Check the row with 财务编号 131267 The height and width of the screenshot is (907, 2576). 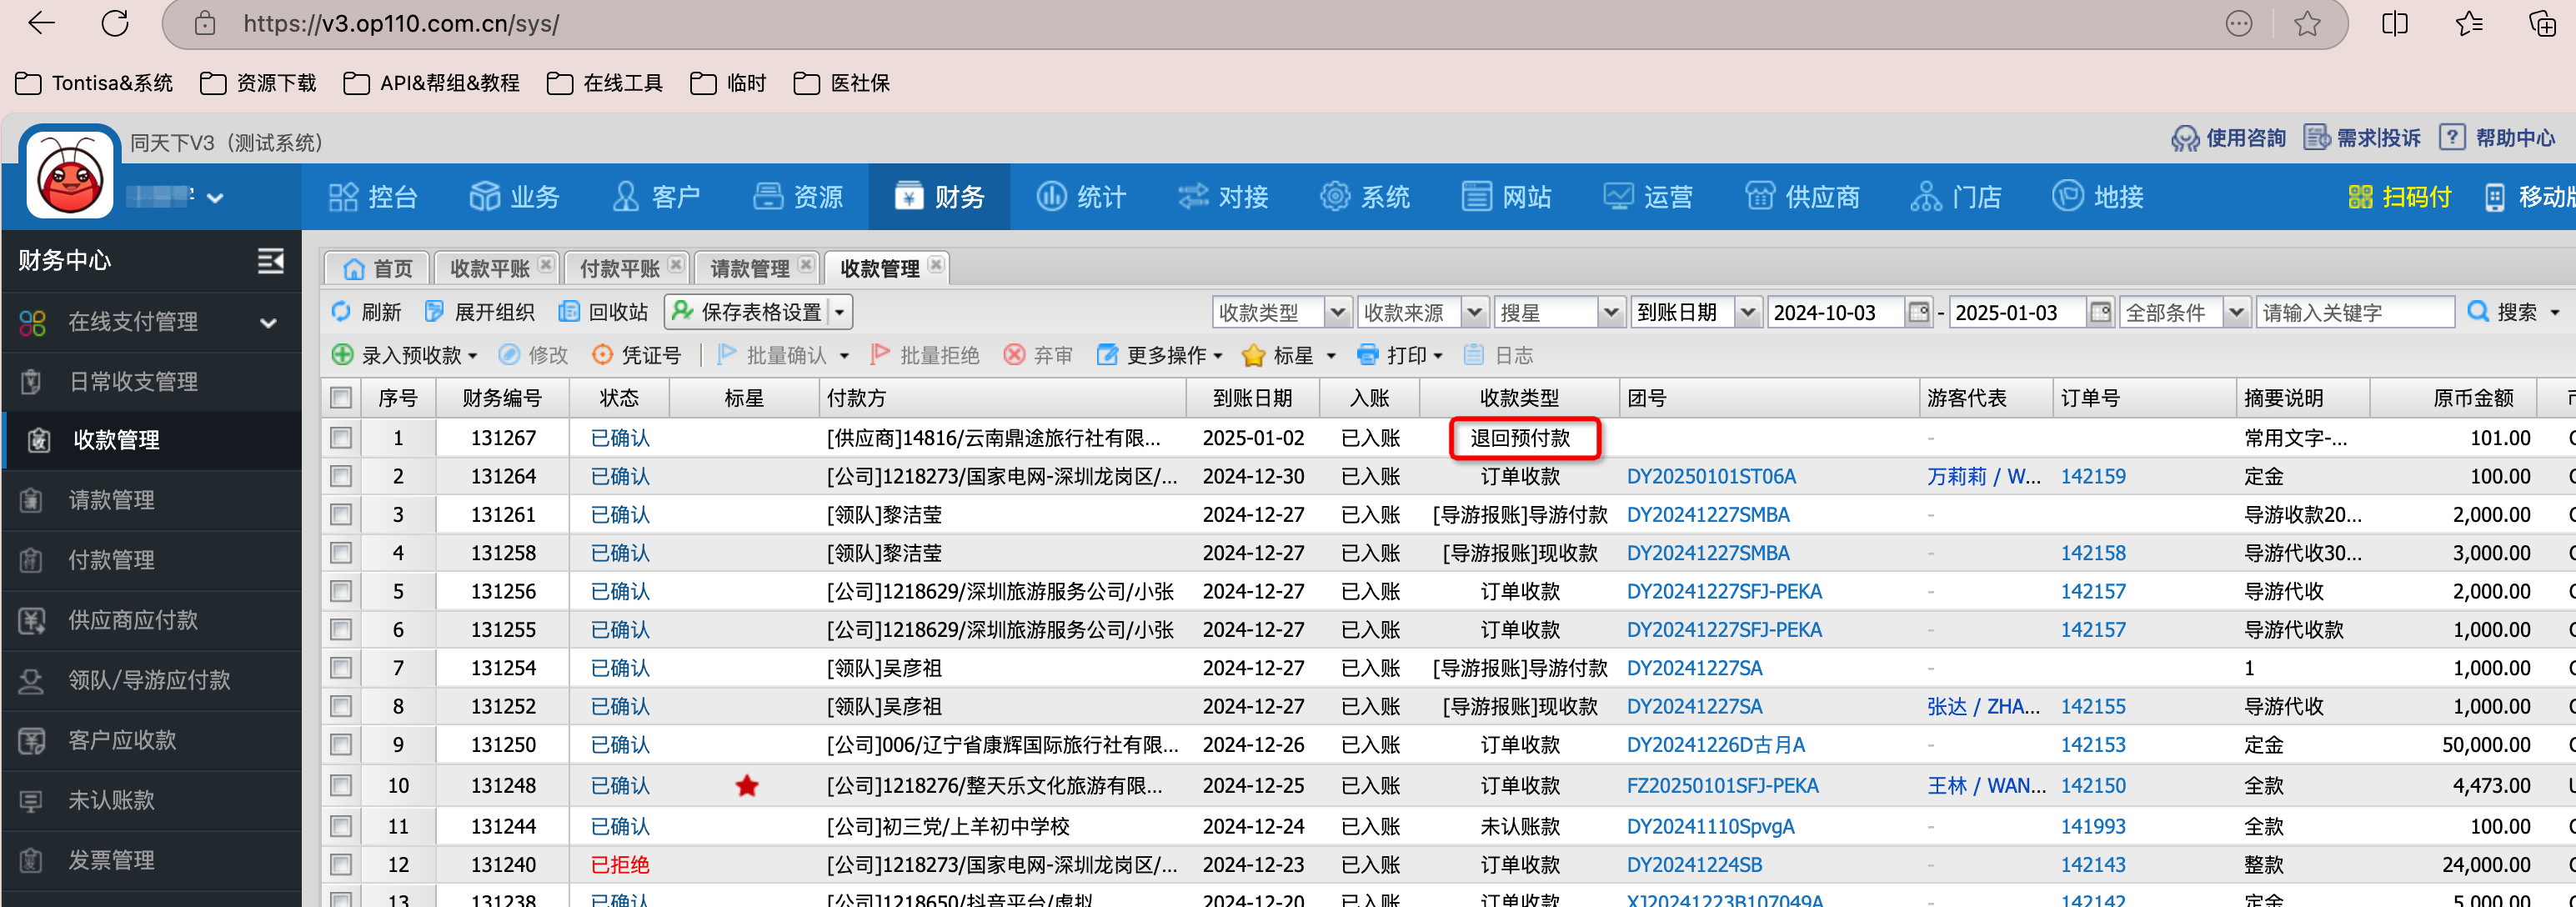(341, 438)
